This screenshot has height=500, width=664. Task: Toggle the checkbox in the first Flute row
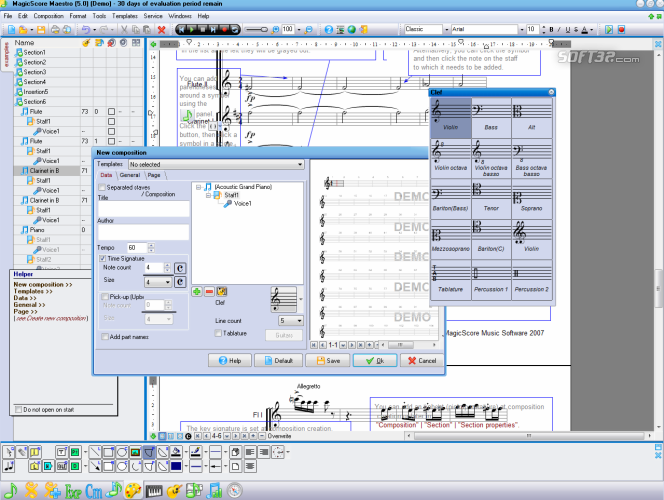click(111, 111)
